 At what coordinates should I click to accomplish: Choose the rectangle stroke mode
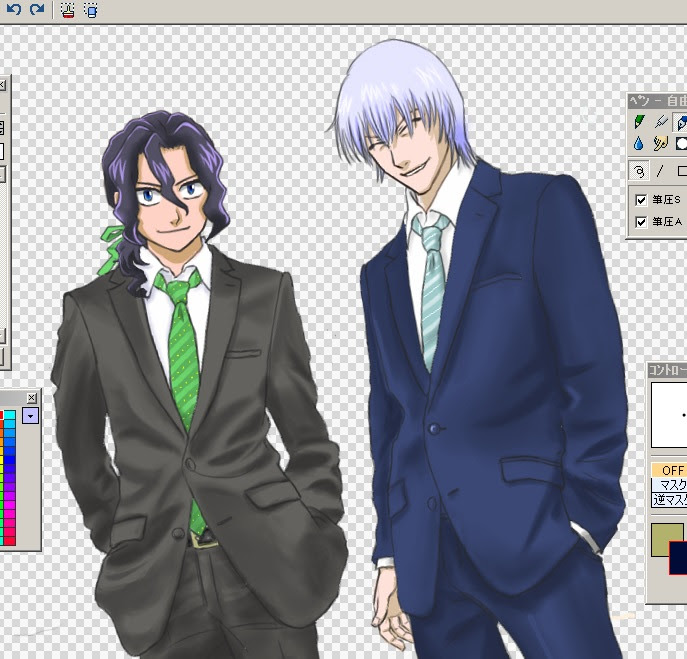pos(682,170)
